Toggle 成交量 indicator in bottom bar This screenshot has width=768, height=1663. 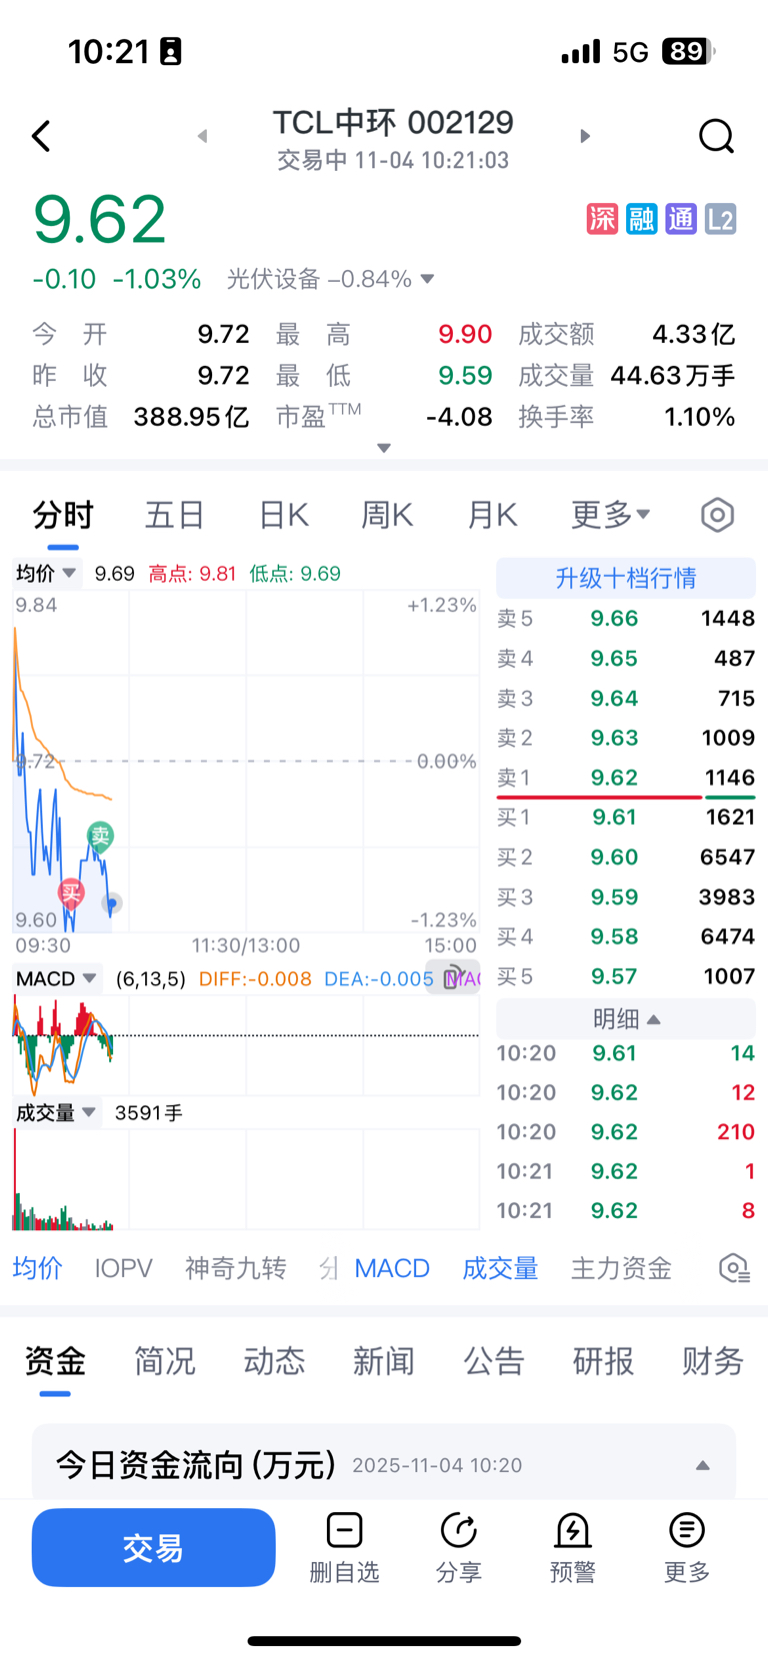click(500, 1268)
